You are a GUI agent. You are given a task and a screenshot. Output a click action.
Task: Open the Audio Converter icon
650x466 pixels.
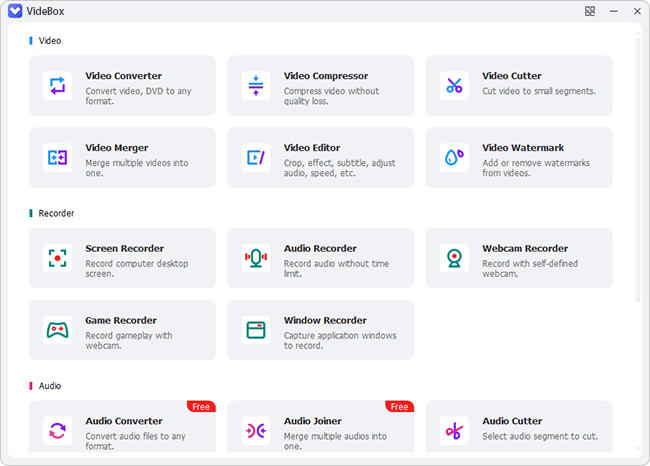pos(57,431)
